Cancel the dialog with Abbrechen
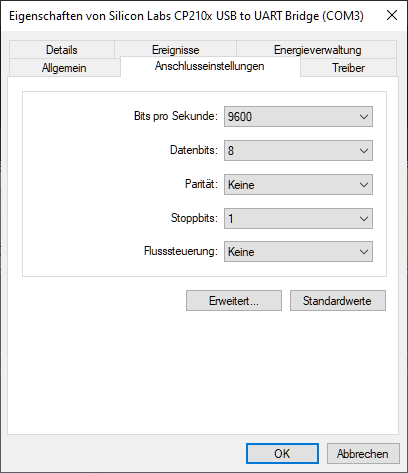 click(363, 453)
